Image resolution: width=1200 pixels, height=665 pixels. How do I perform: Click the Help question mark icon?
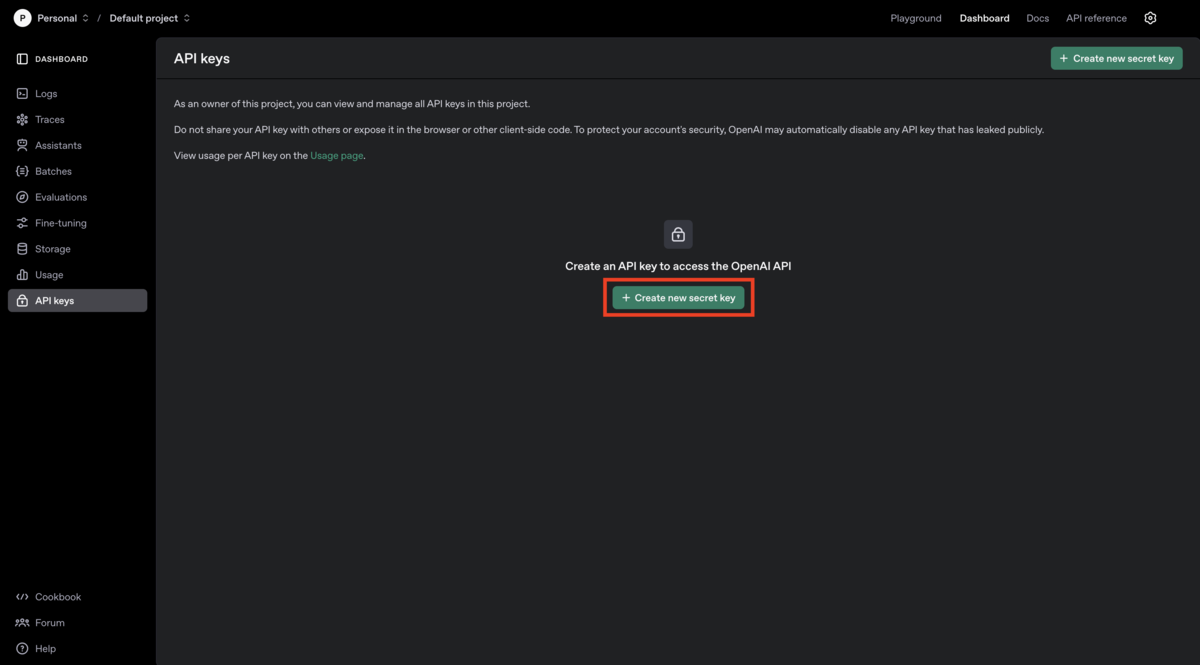point(22,649)
